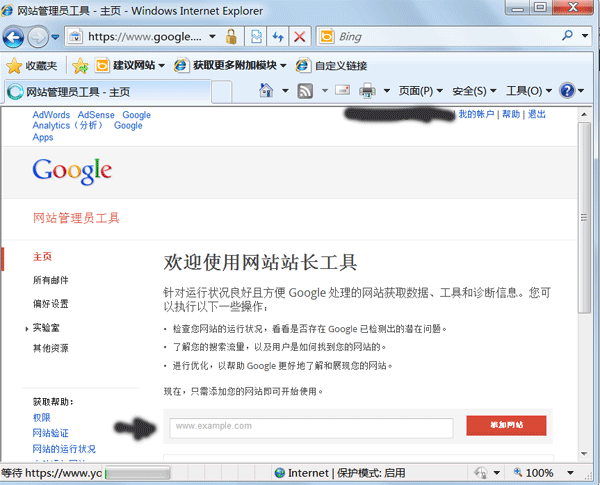Expand the 安全(S) dropdown menu
Viewport: 600px width, 485px height.
(474, 91)
